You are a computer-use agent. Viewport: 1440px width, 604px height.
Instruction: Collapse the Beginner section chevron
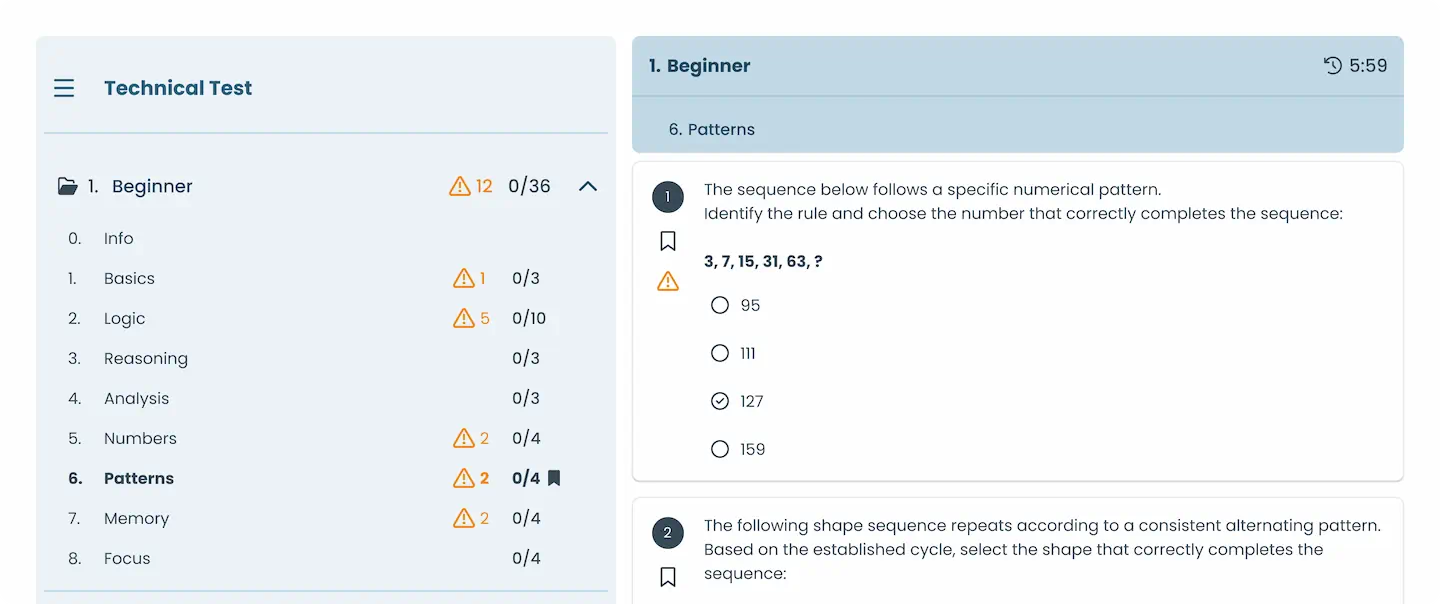click(x=588, y=186)
